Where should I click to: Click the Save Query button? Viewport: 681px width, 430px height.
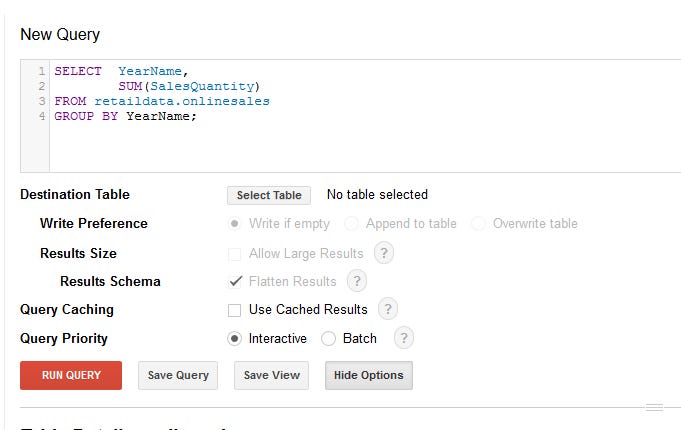178,375
